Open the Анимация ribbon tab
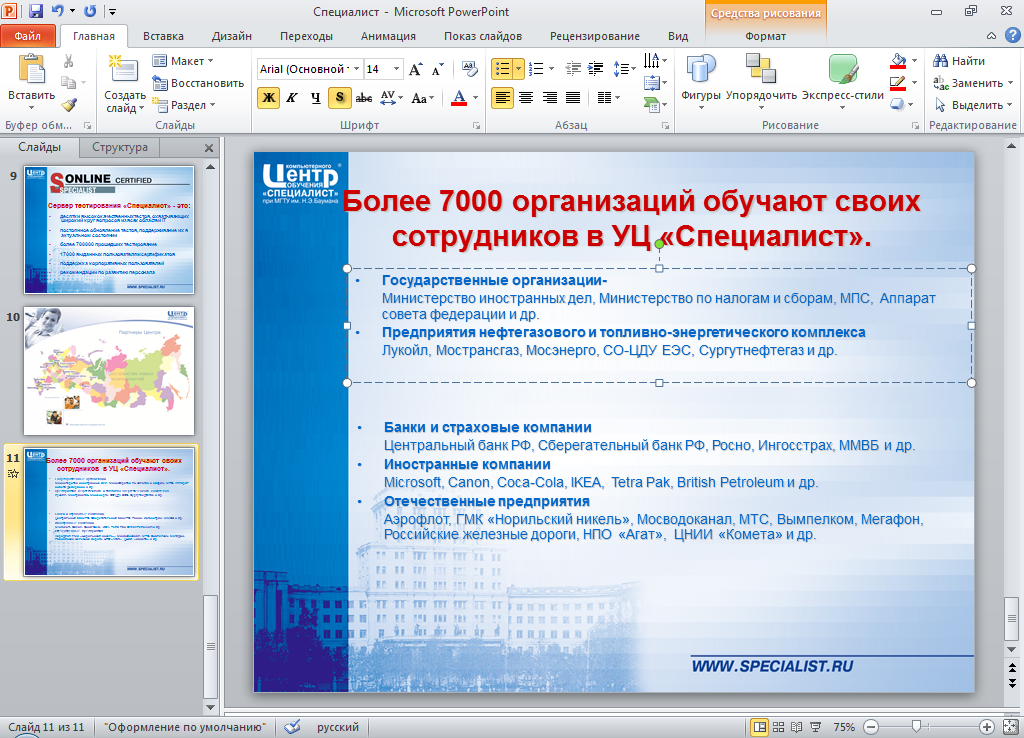The image size is (1024, 738). (x=388, y=36)
